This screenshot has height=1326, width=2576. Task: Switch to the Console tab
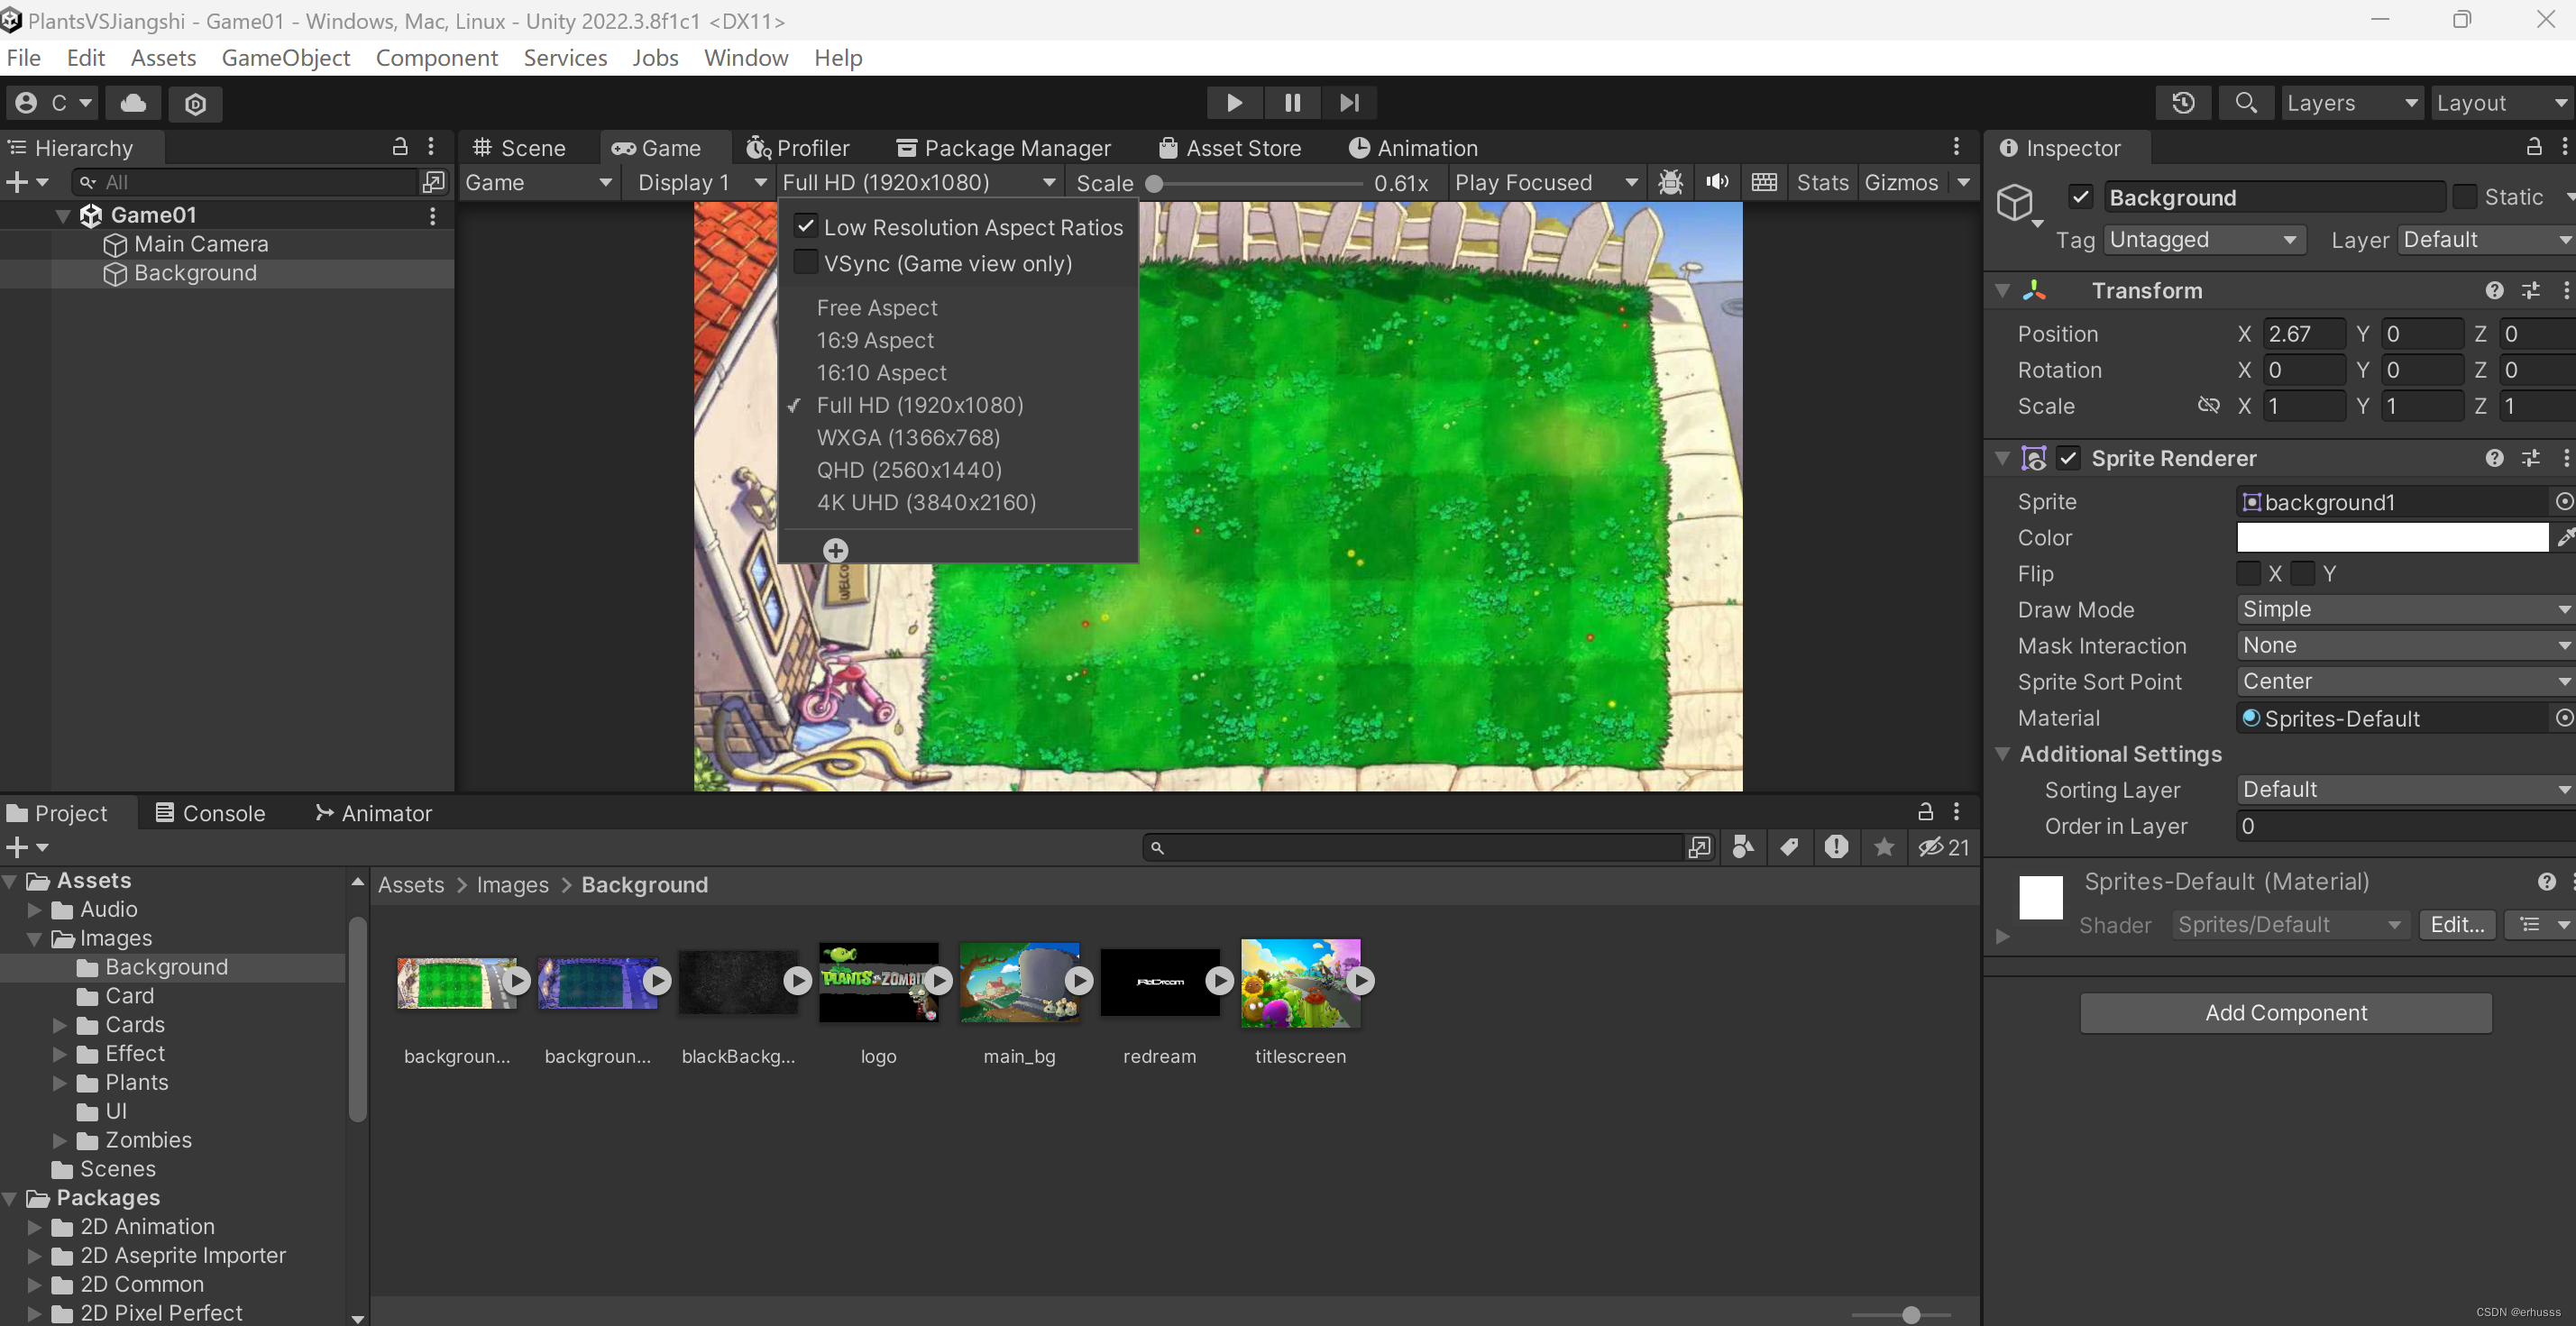tap(211, 814)
